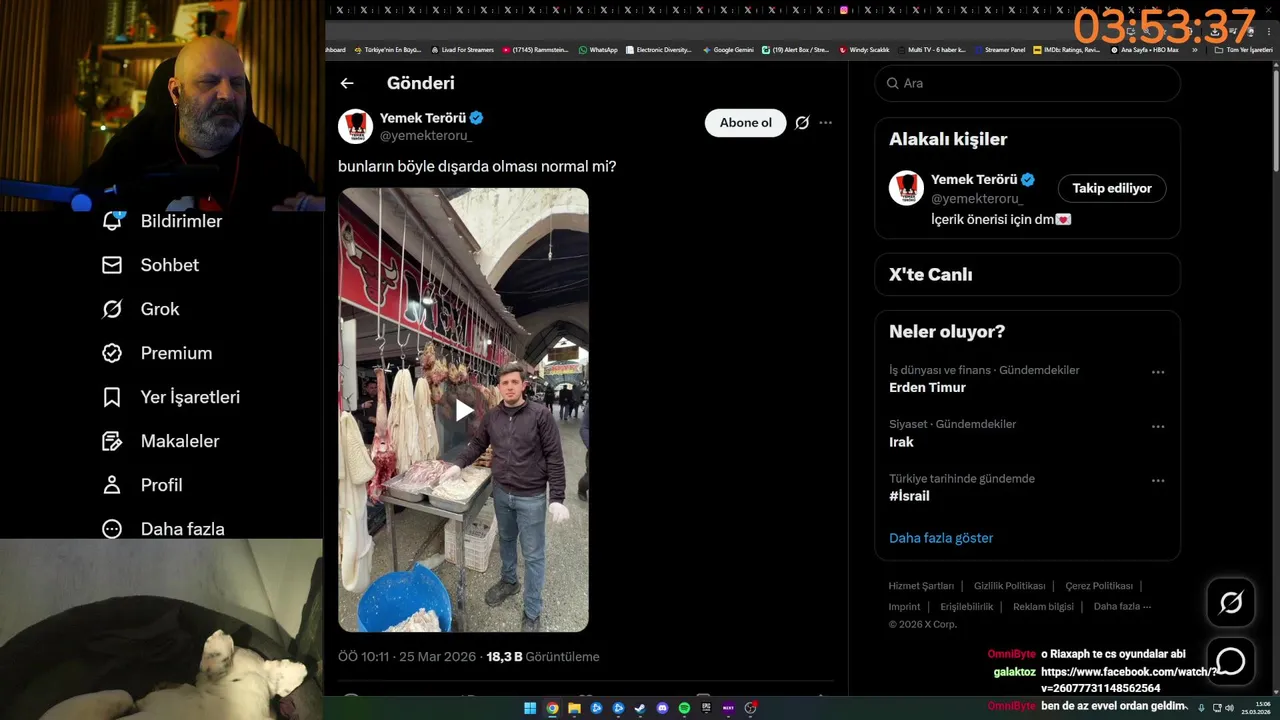Screen dimensions: 1280x720
Task: Click the Profil person icon
Action: tap(112, 485)
